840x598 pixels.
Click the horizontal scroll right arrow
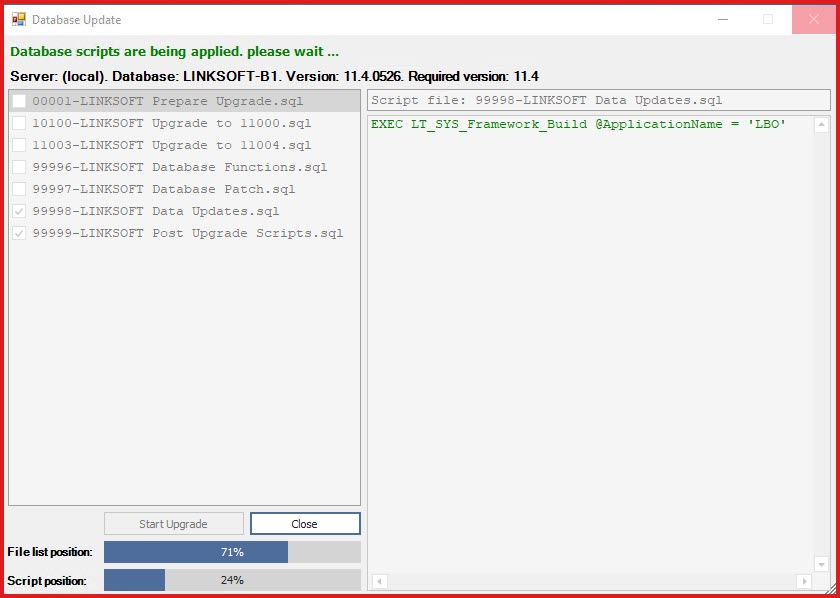(804, 581)
